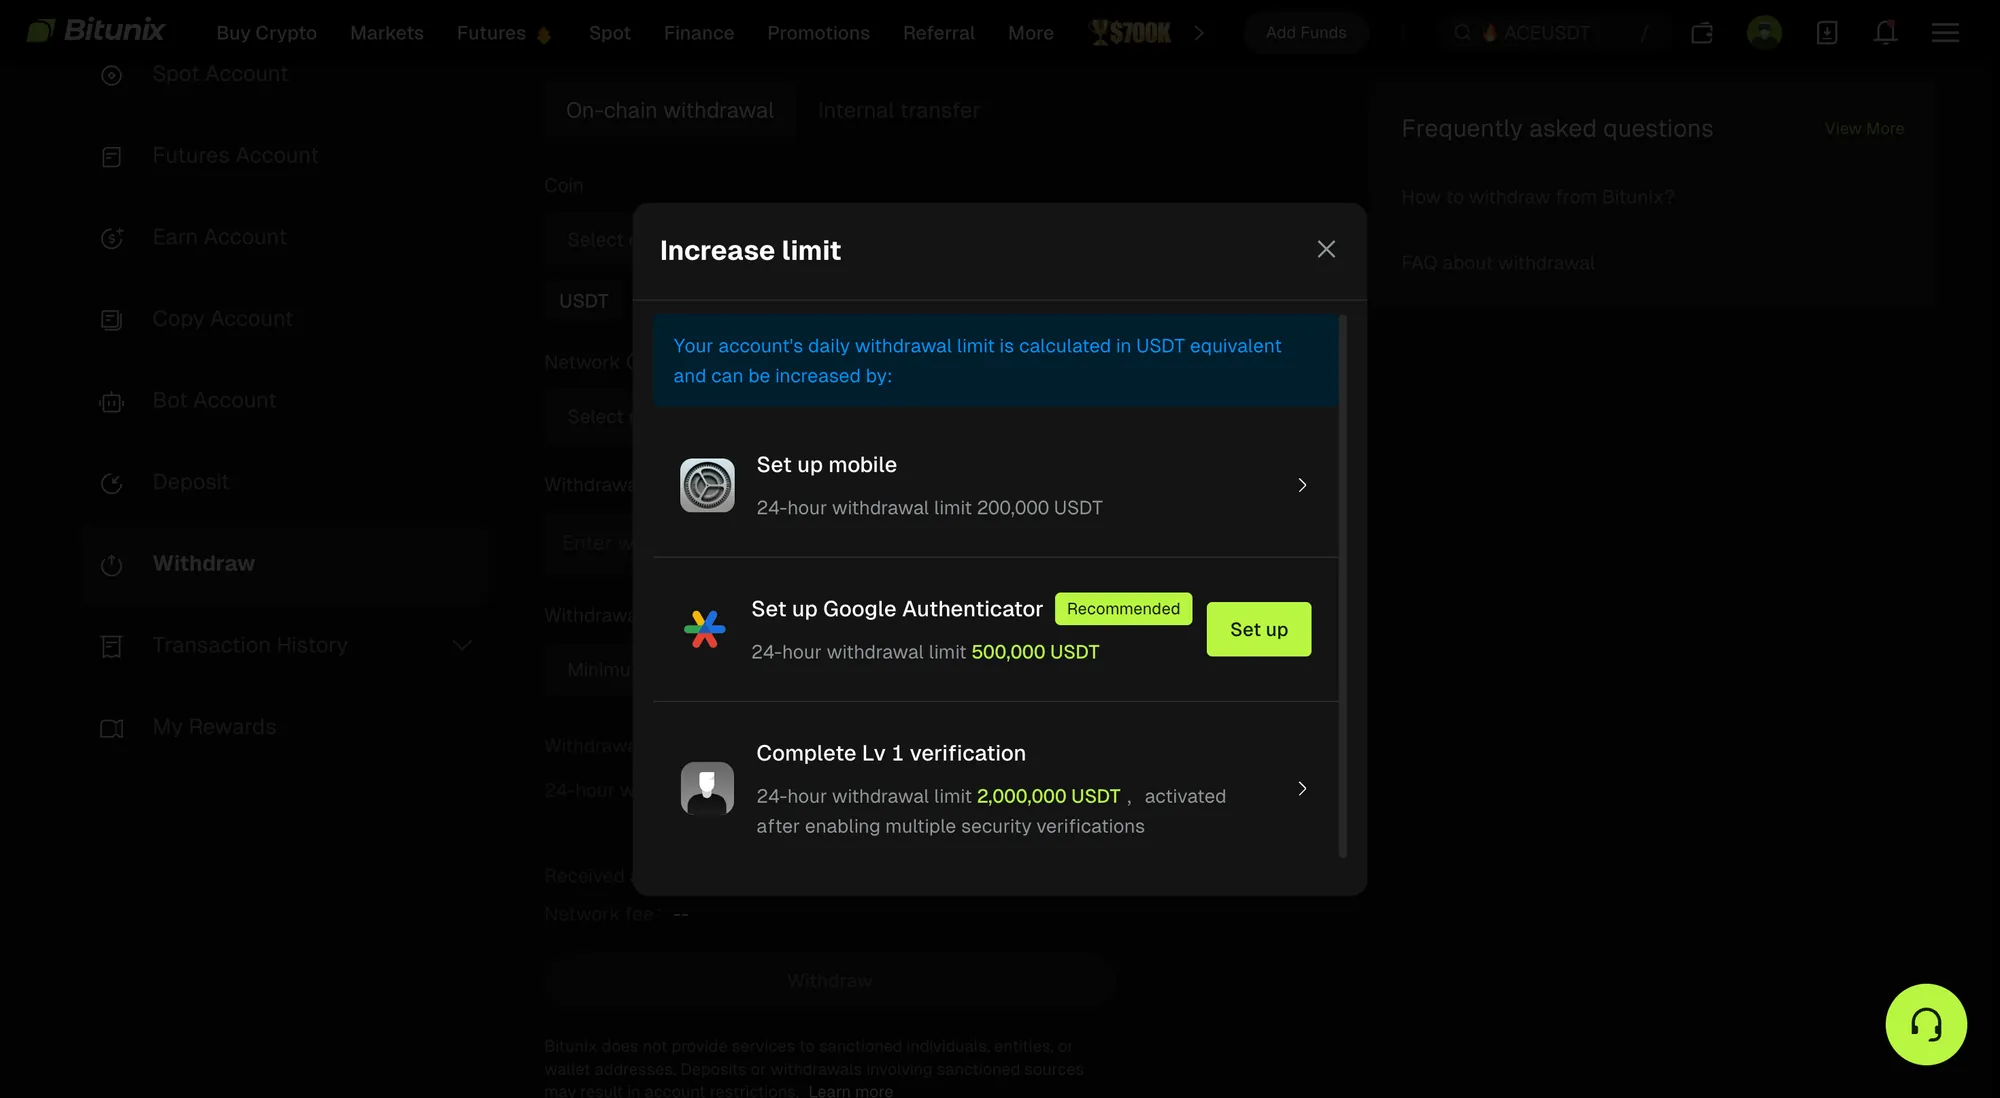This screenshot has width=2000, height=1098.
Task: Click Set up for Google Authenticator
Action: coord(1258,629)
